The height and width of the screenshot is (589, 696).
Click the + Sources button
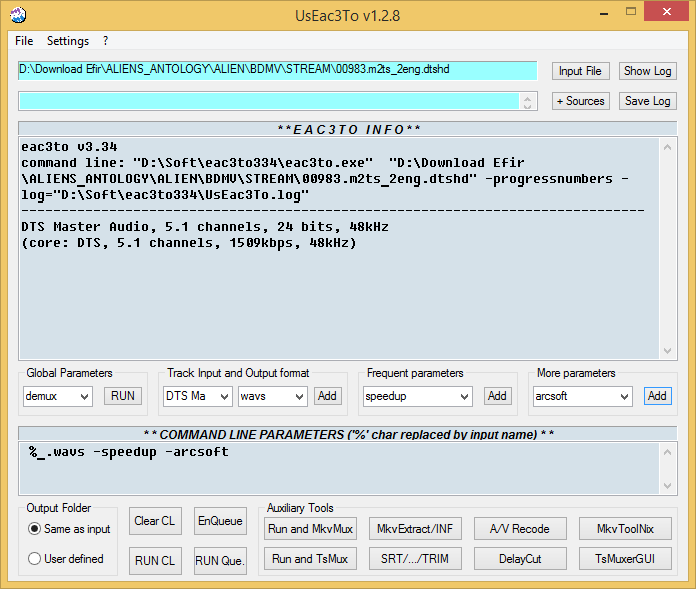point(581,101)
